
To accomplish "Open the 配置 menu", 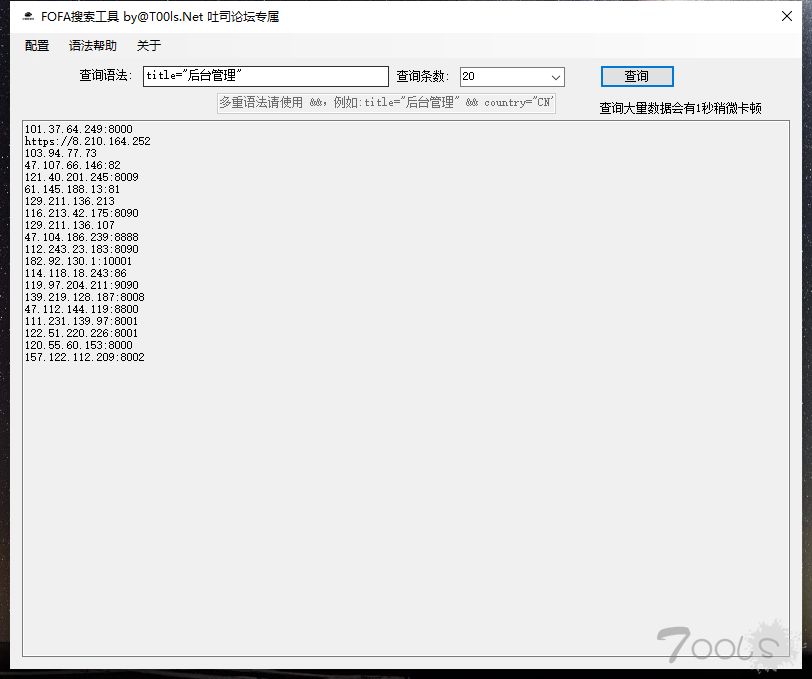I will click(x=37, y=46).
